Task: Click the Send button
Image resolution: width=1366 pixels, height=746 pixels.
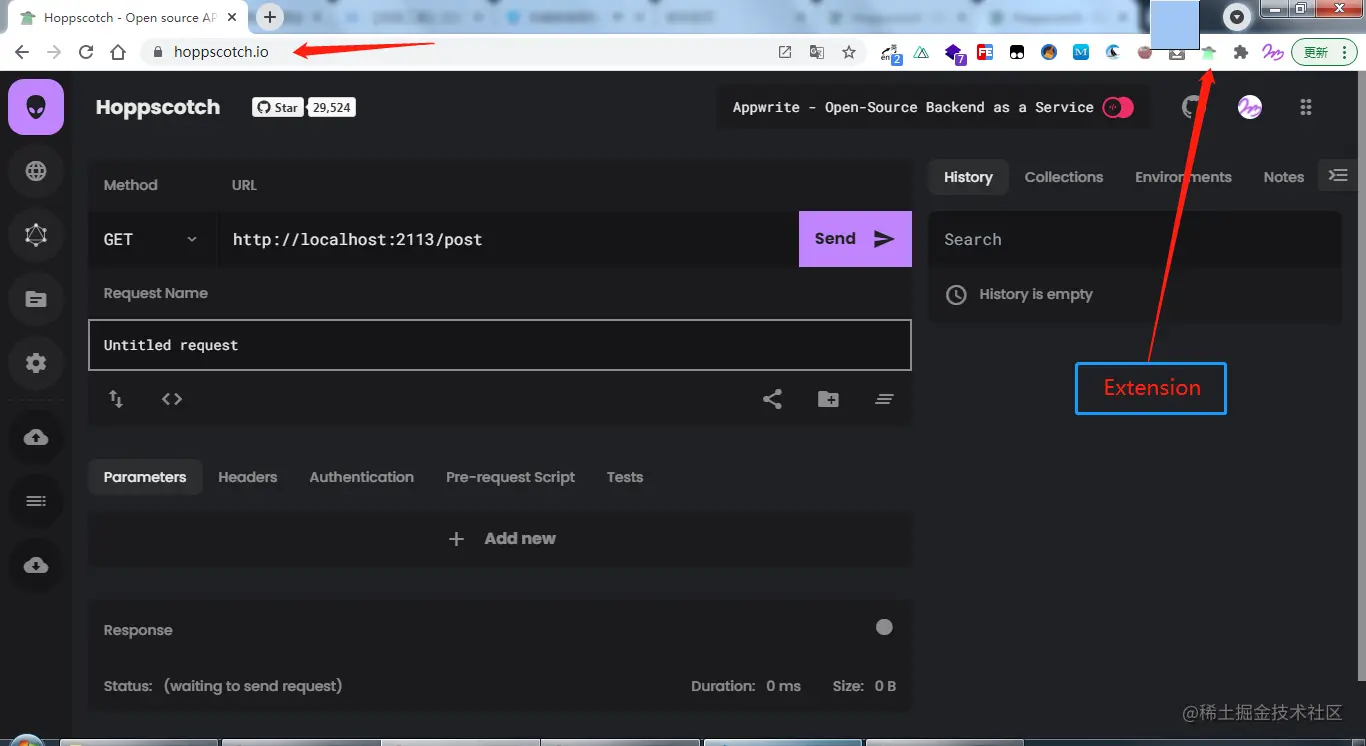Action: 855,239
